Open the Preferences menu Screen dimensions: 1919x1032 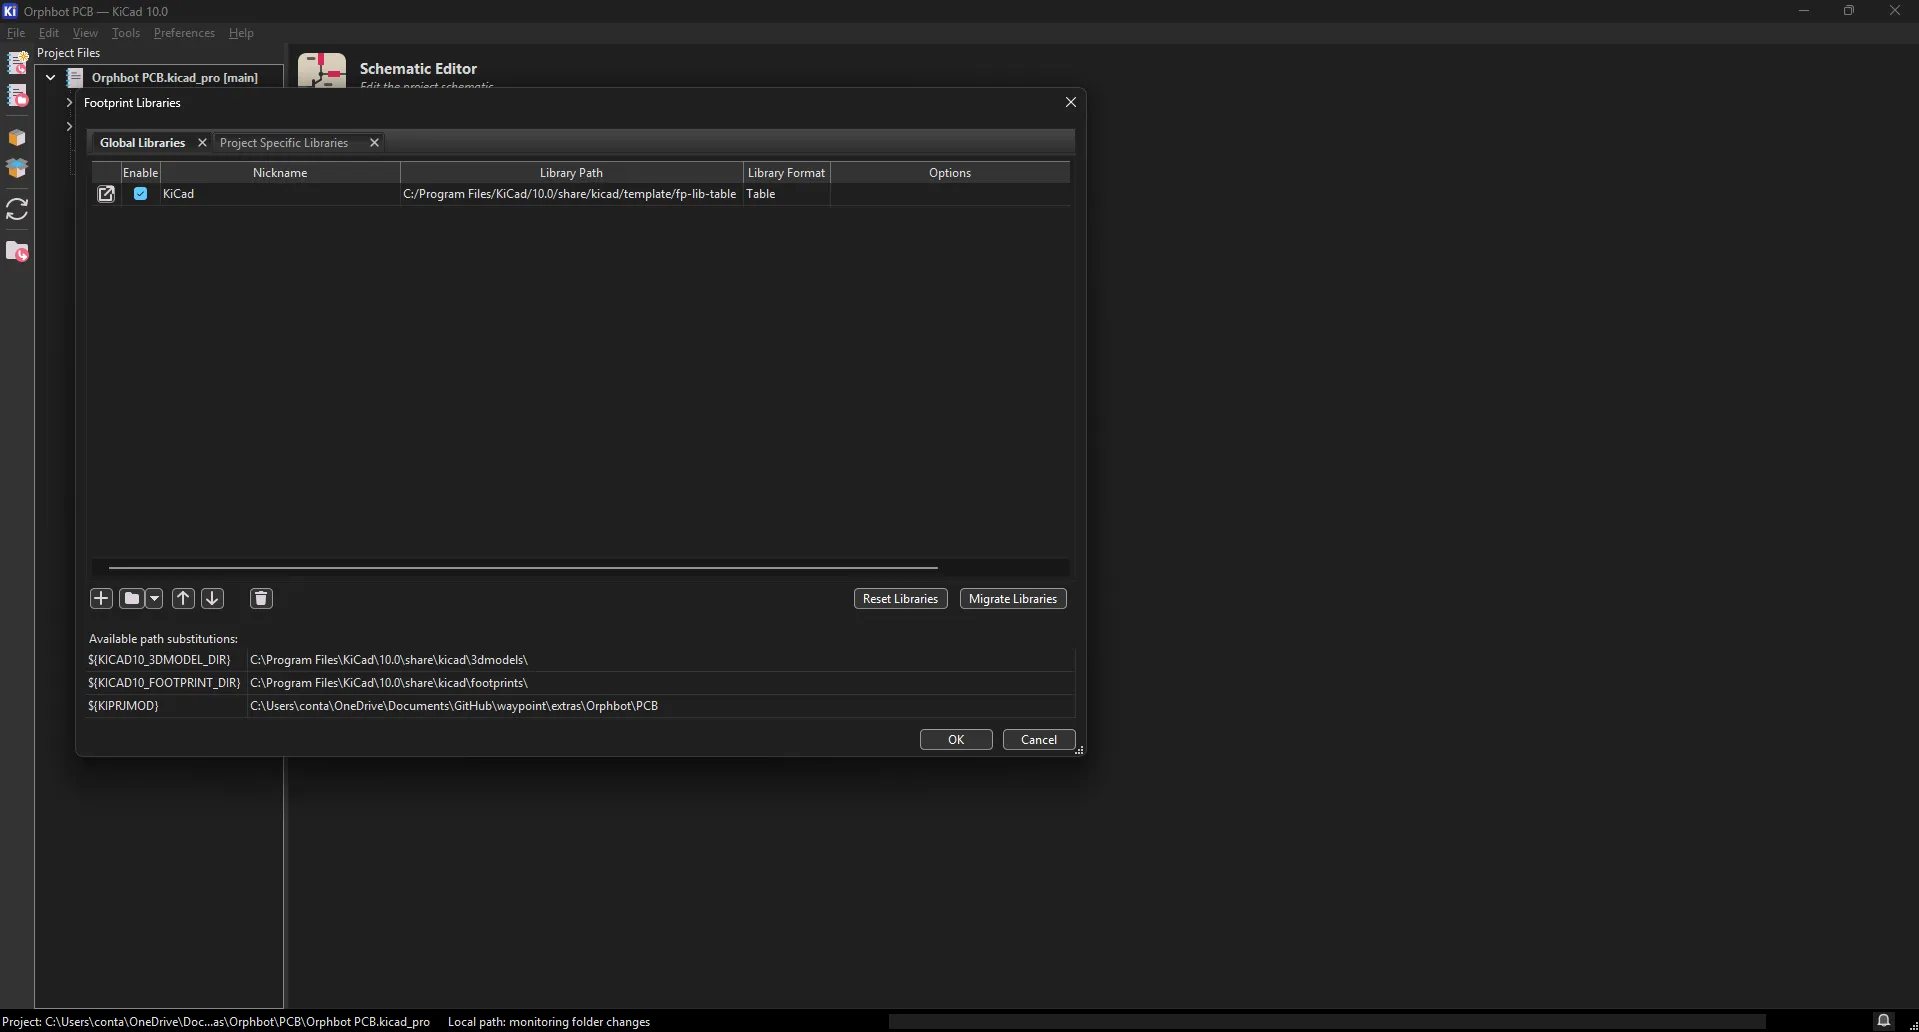(184, 33)
